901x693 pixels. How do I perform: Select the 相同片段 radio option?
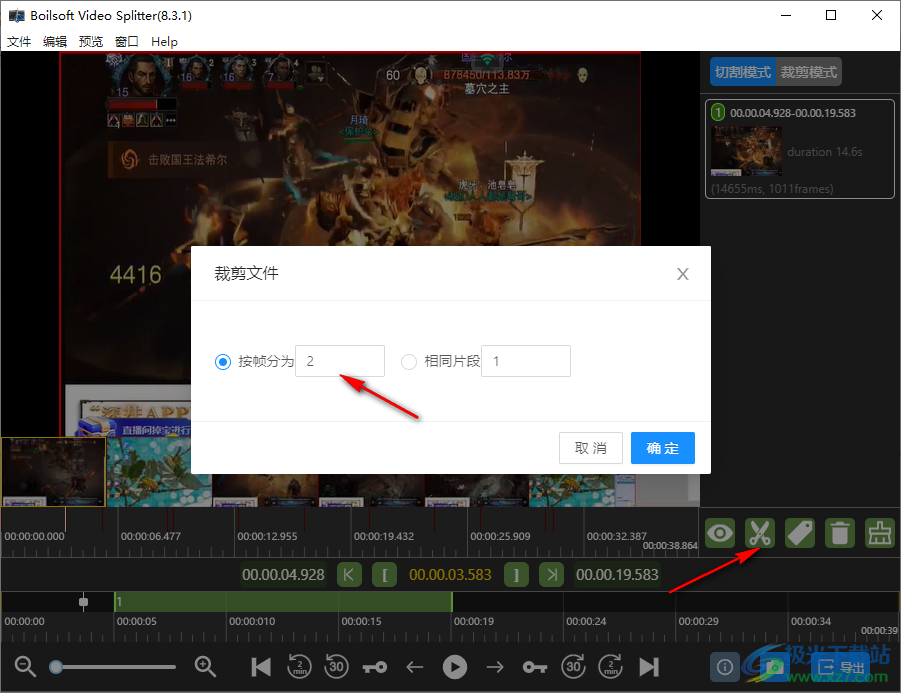(x=409, y=361)
